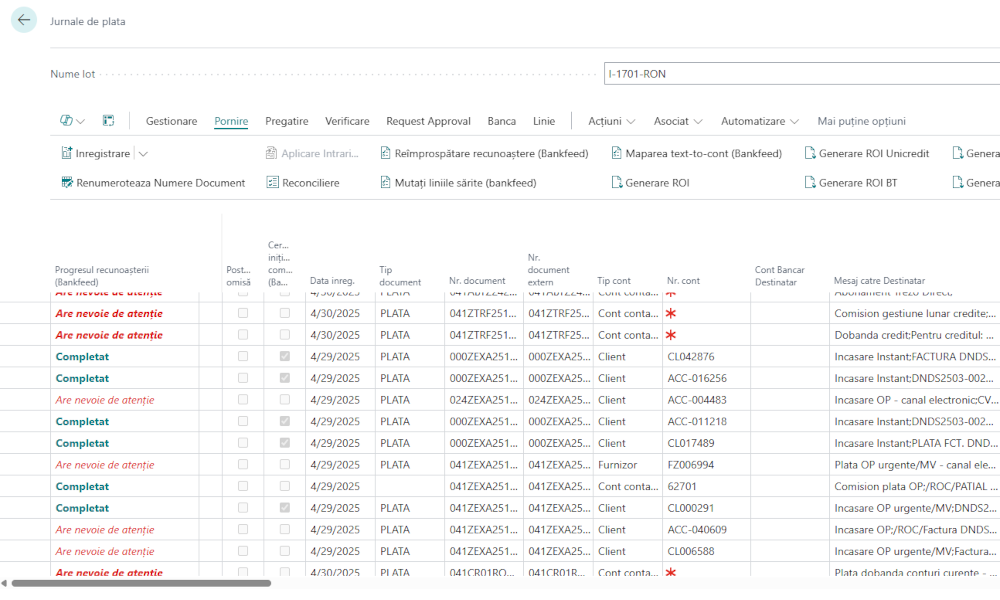Click the Jurnale de plata page title
The image size is (1000, 600).
point(87,21)
